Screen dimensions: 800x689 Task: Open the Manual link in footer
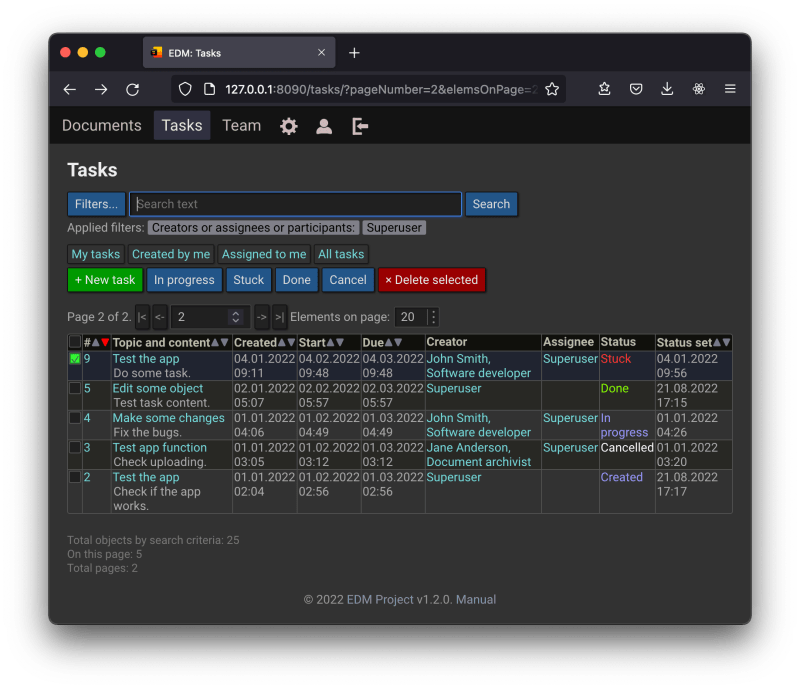(x=476, y=599)
